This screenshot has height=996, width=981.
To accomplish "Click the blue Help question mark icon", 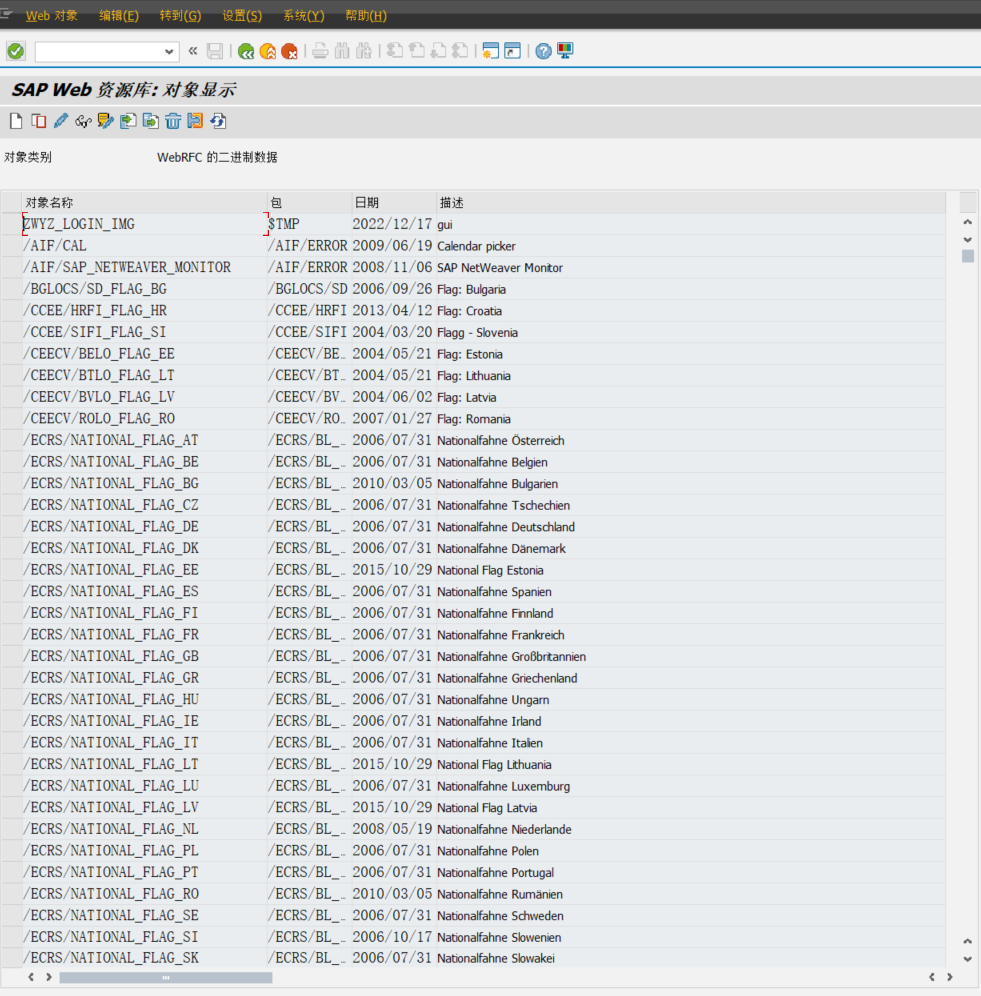I will click(543, 51).
